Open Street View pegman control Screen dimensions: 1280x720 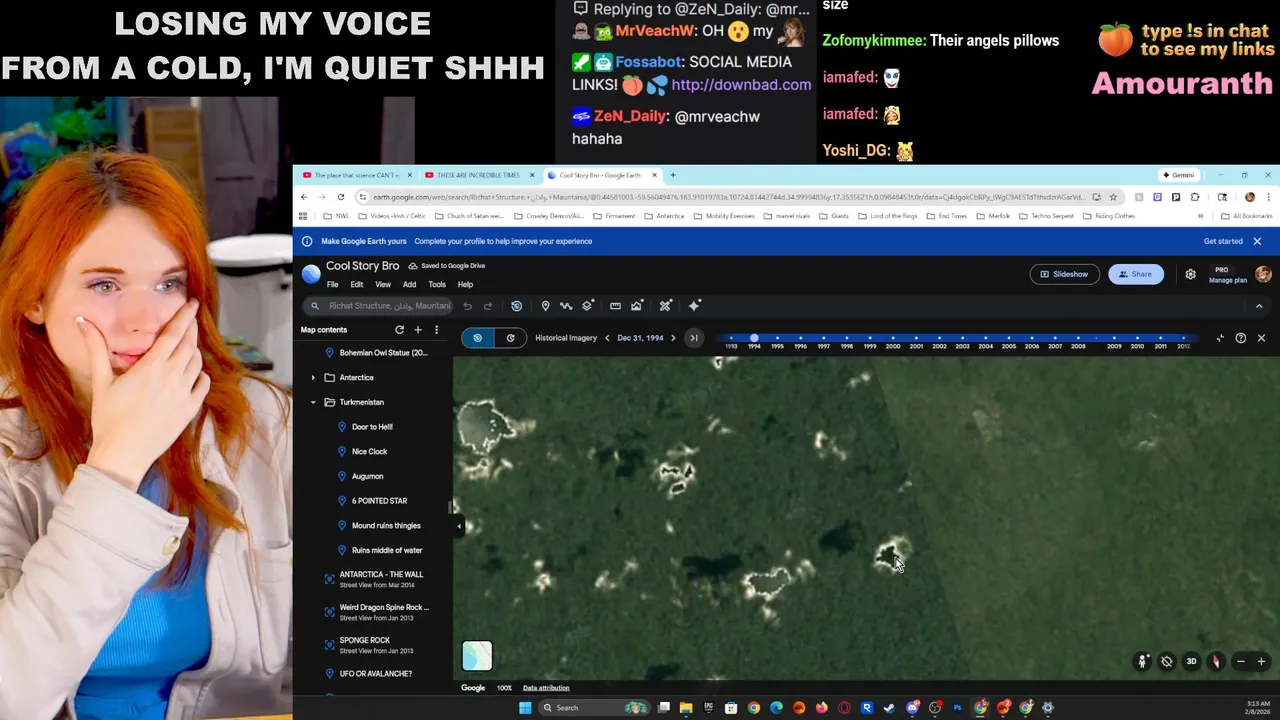coord(1143,662)
